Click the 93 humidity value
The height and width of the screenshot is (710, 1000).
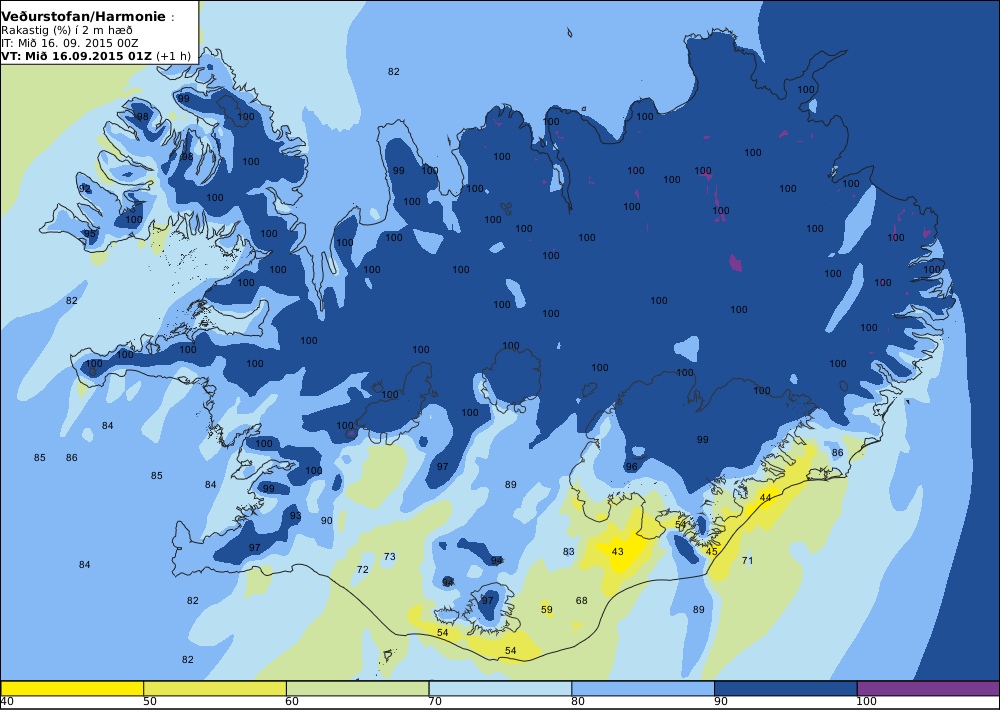coord(295,515)
